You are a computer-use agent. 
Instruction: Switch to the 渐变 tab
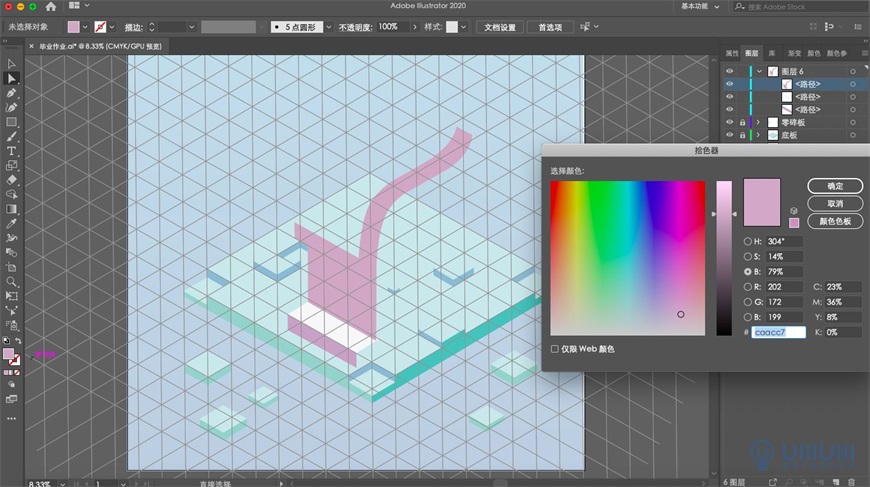pos(795,53)
